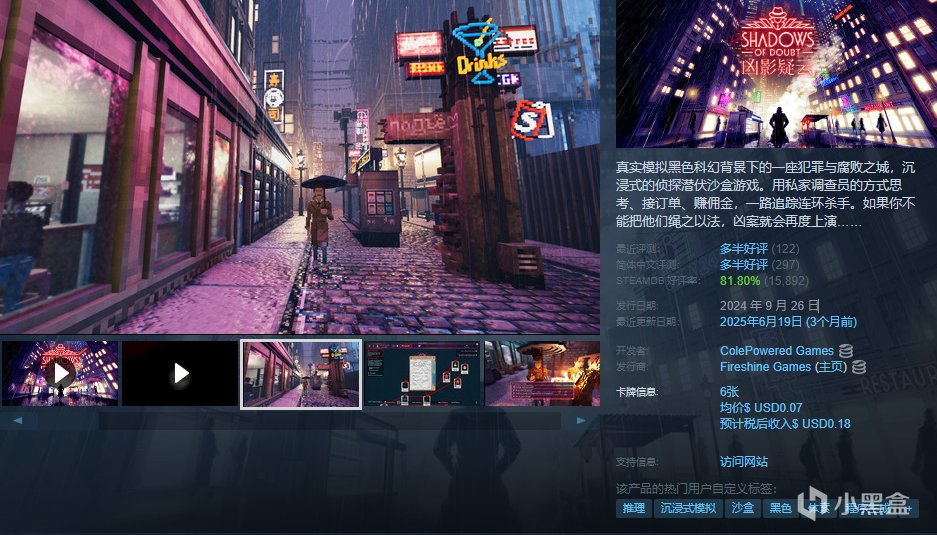Click release date 2024 年 9 月 26 日
The image size is (937, 535).
(x=769, y=306)
